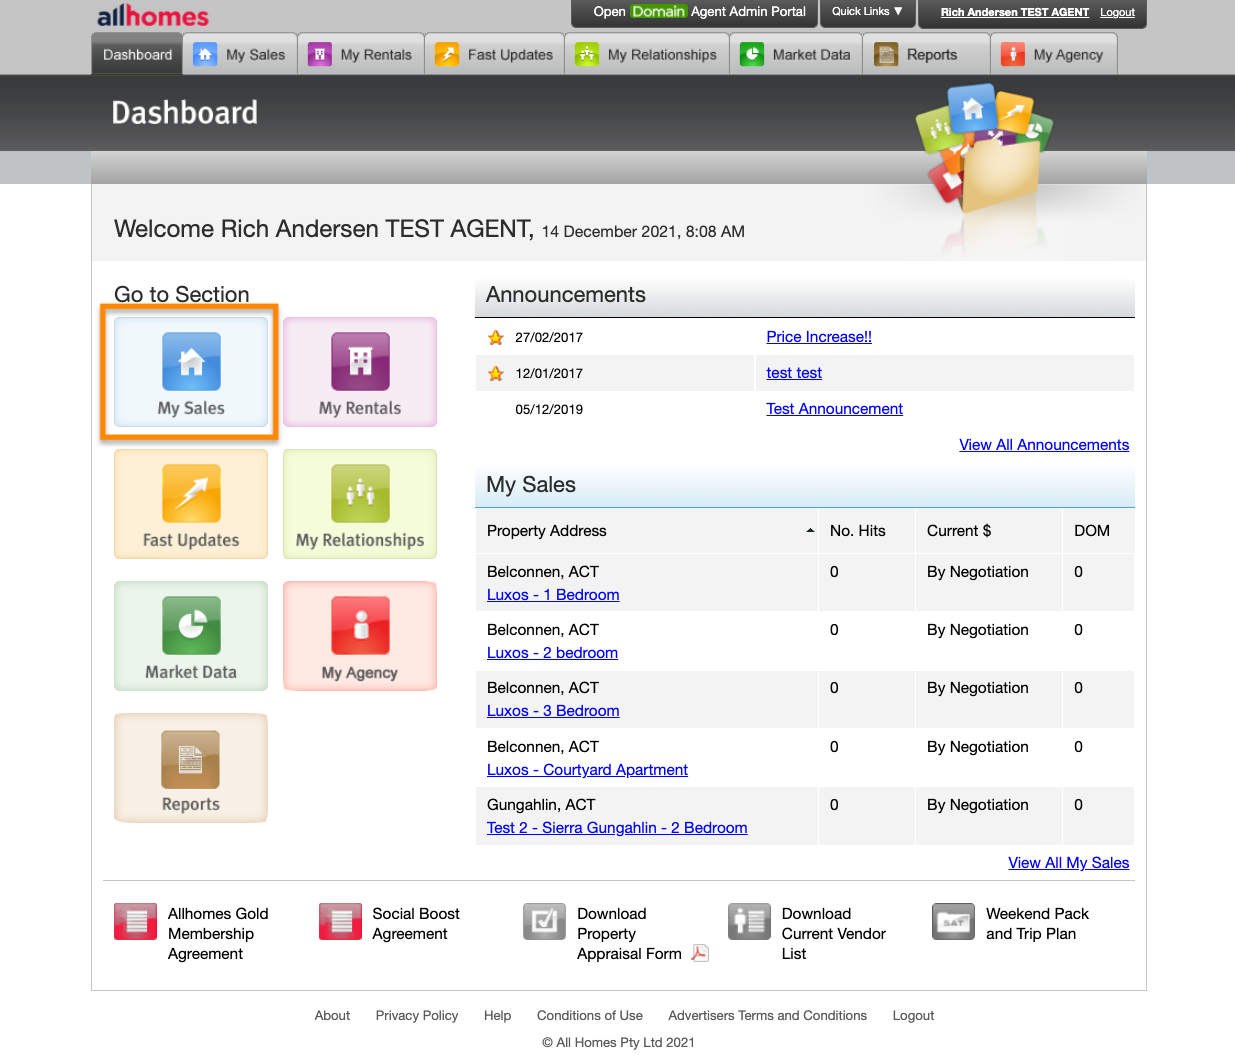The width and height of the screenshot is (1235, 1058).
Task: Open the My Agency section tile
Action: pyautogui.click(x=360, y=636)
